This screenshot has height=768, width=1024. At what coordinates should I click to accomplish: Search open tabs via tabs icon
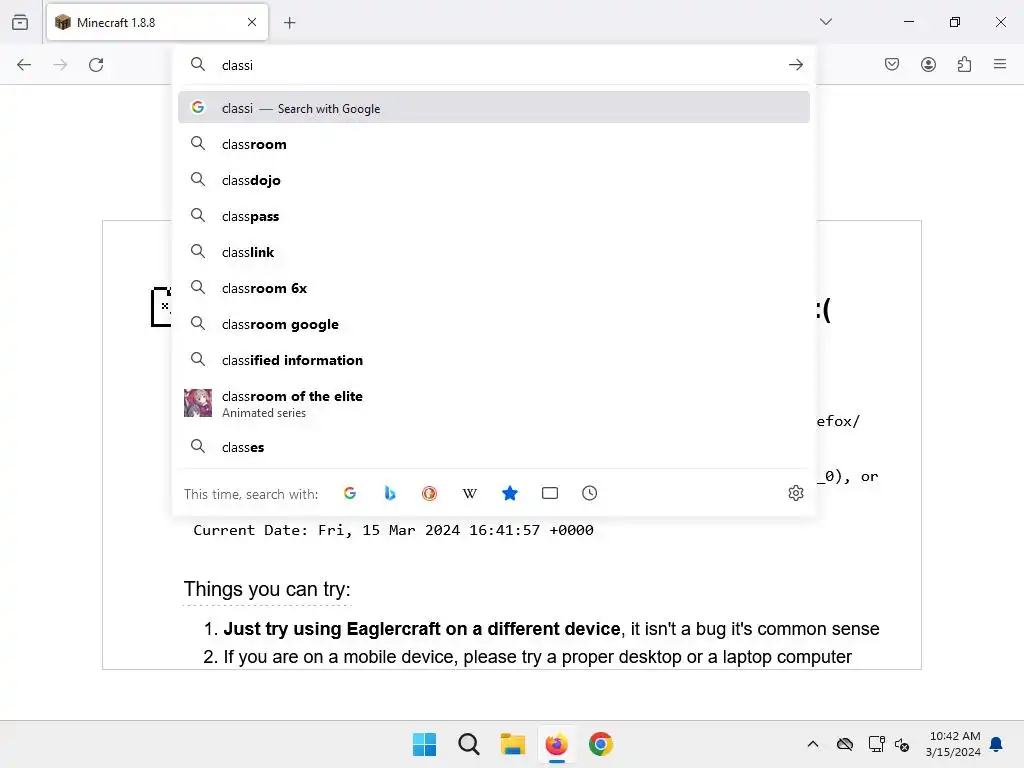point(550,494)
